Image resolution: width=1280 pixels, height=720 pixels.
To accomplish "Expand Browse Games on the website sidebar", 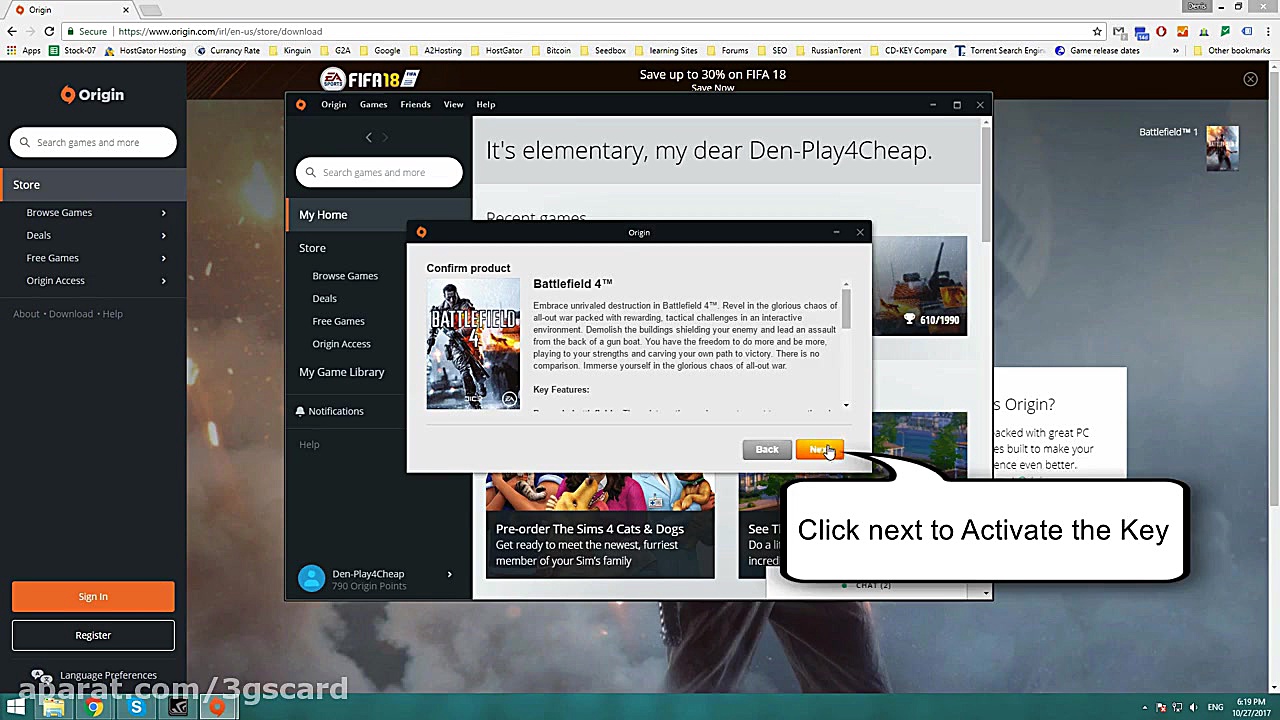I will 163,213.
